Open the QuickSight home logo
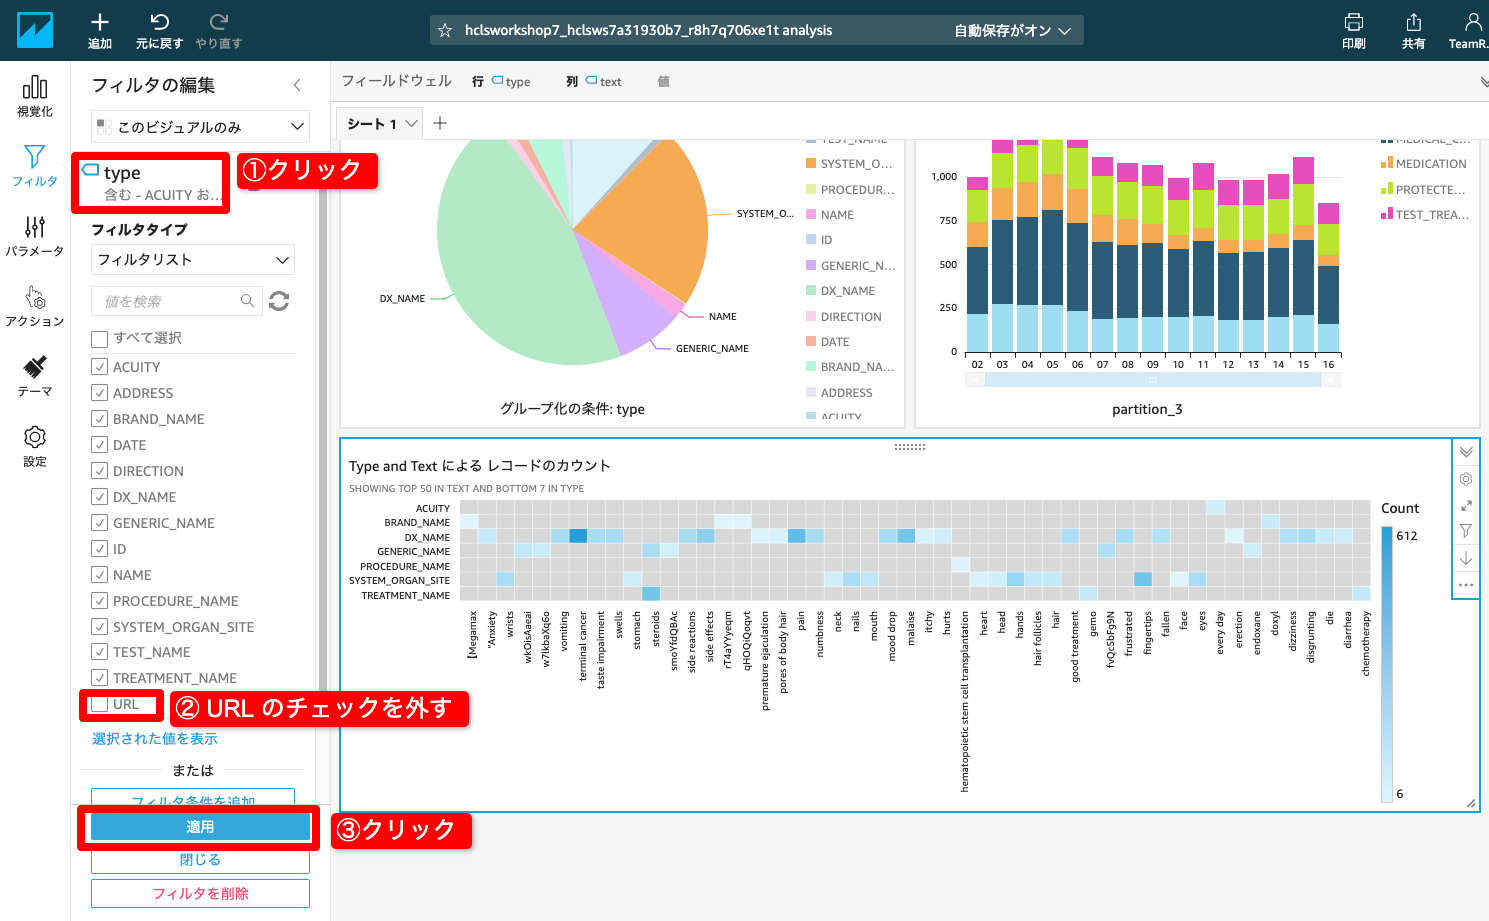Screen dimensions: 1489x921 point(35,30)
